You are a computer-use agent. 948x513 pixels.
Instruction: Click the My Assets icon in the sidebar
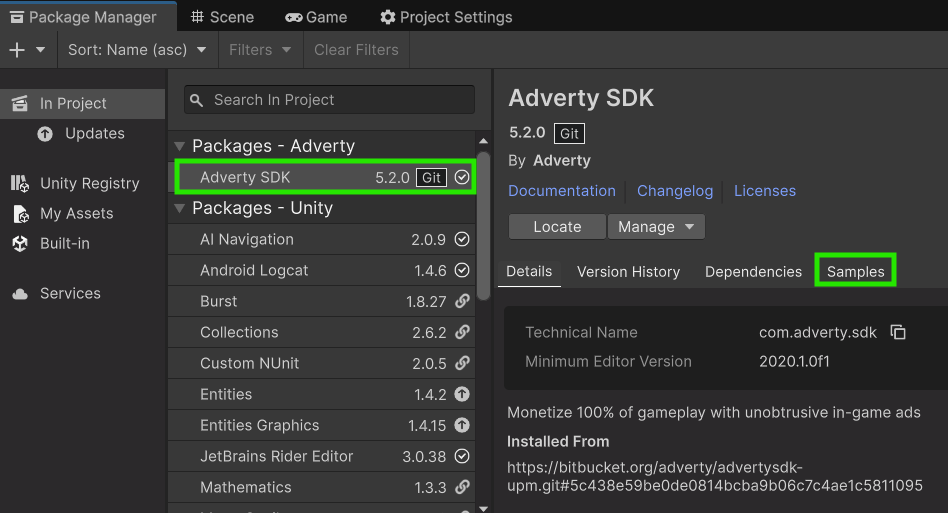(20, 214)
